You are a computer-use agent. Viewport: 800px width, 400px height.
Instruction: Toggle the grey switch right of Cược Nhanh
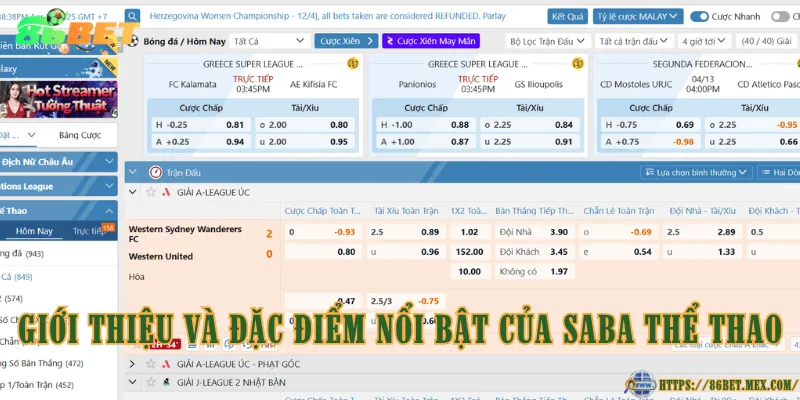point(780,16)
